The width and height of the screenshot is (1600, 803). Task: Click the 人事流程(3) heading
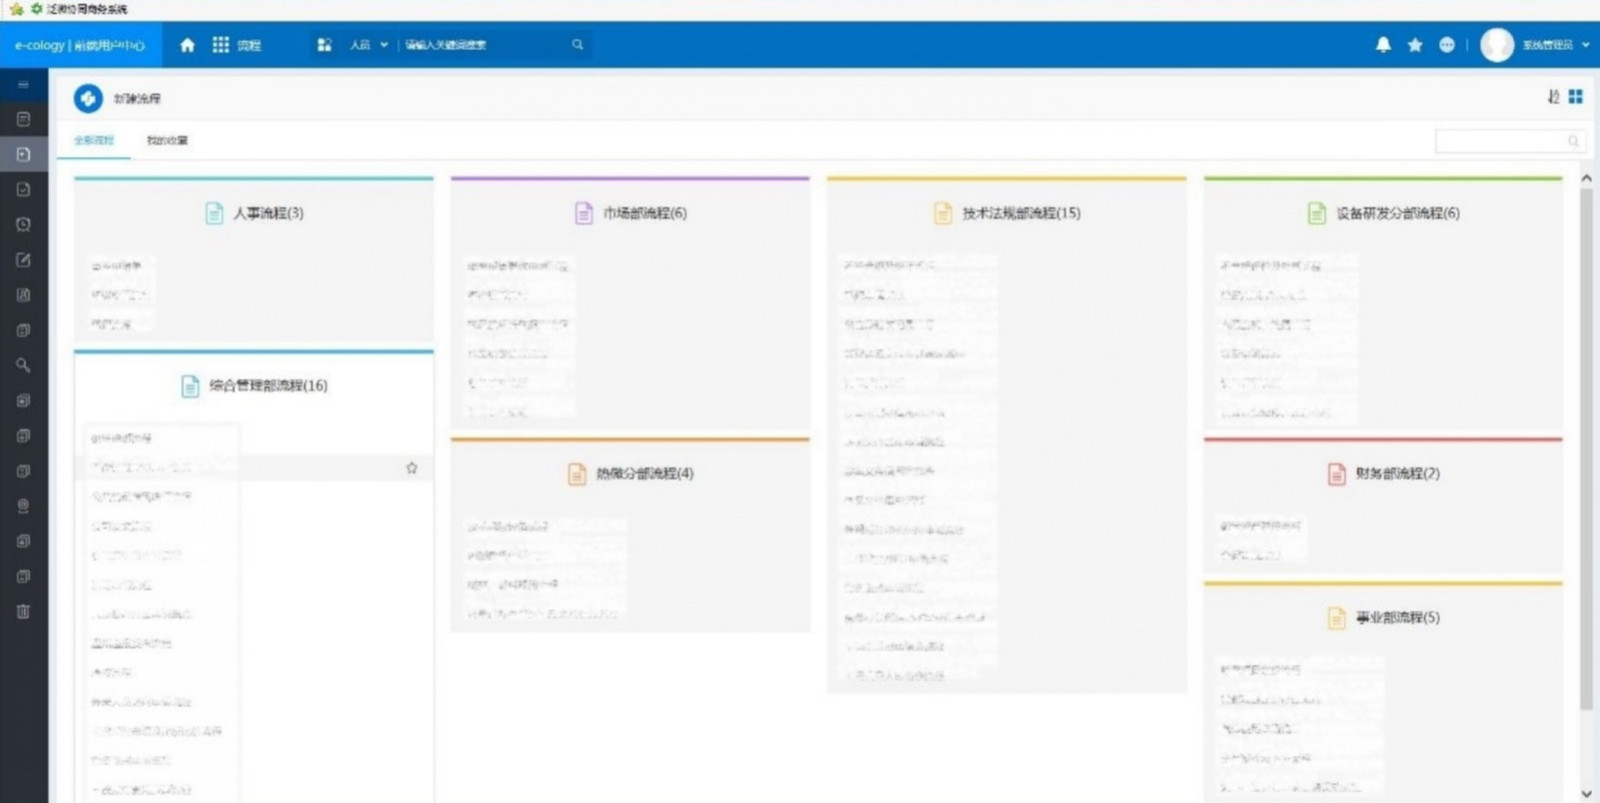pos(268,213)
